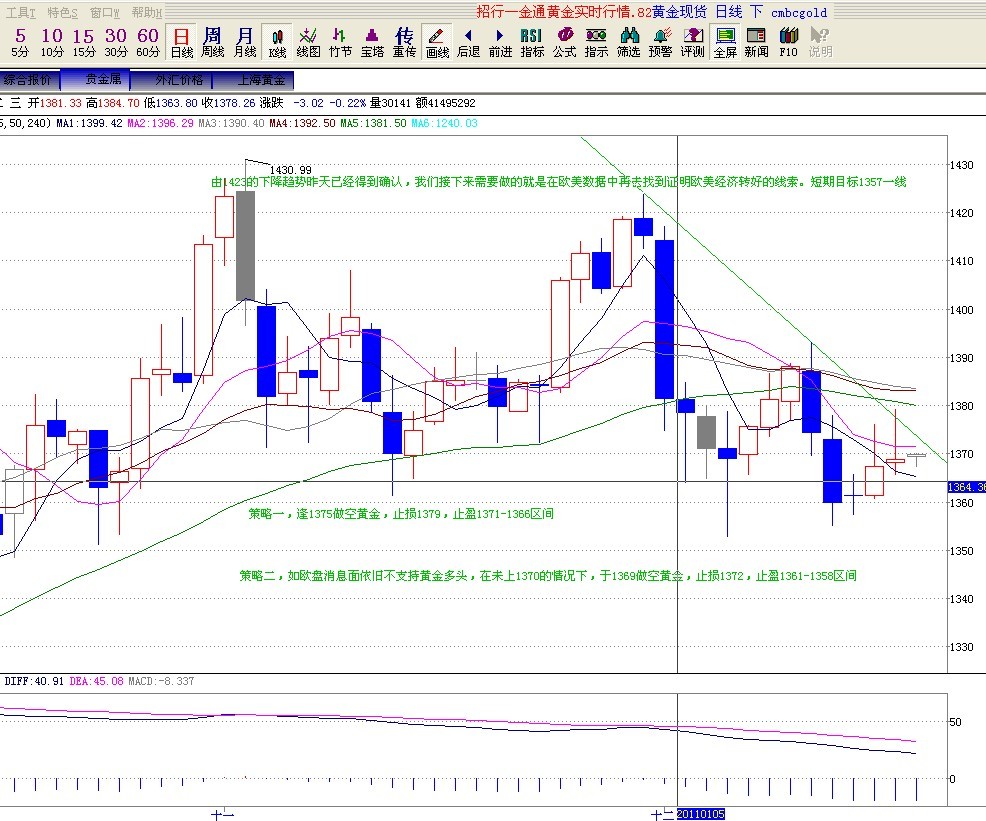Viewport: 986px width, 821px height.
Task: Click the DEA:45.08 indicator label
Action: pyautogui.click(x=96, y=681)
